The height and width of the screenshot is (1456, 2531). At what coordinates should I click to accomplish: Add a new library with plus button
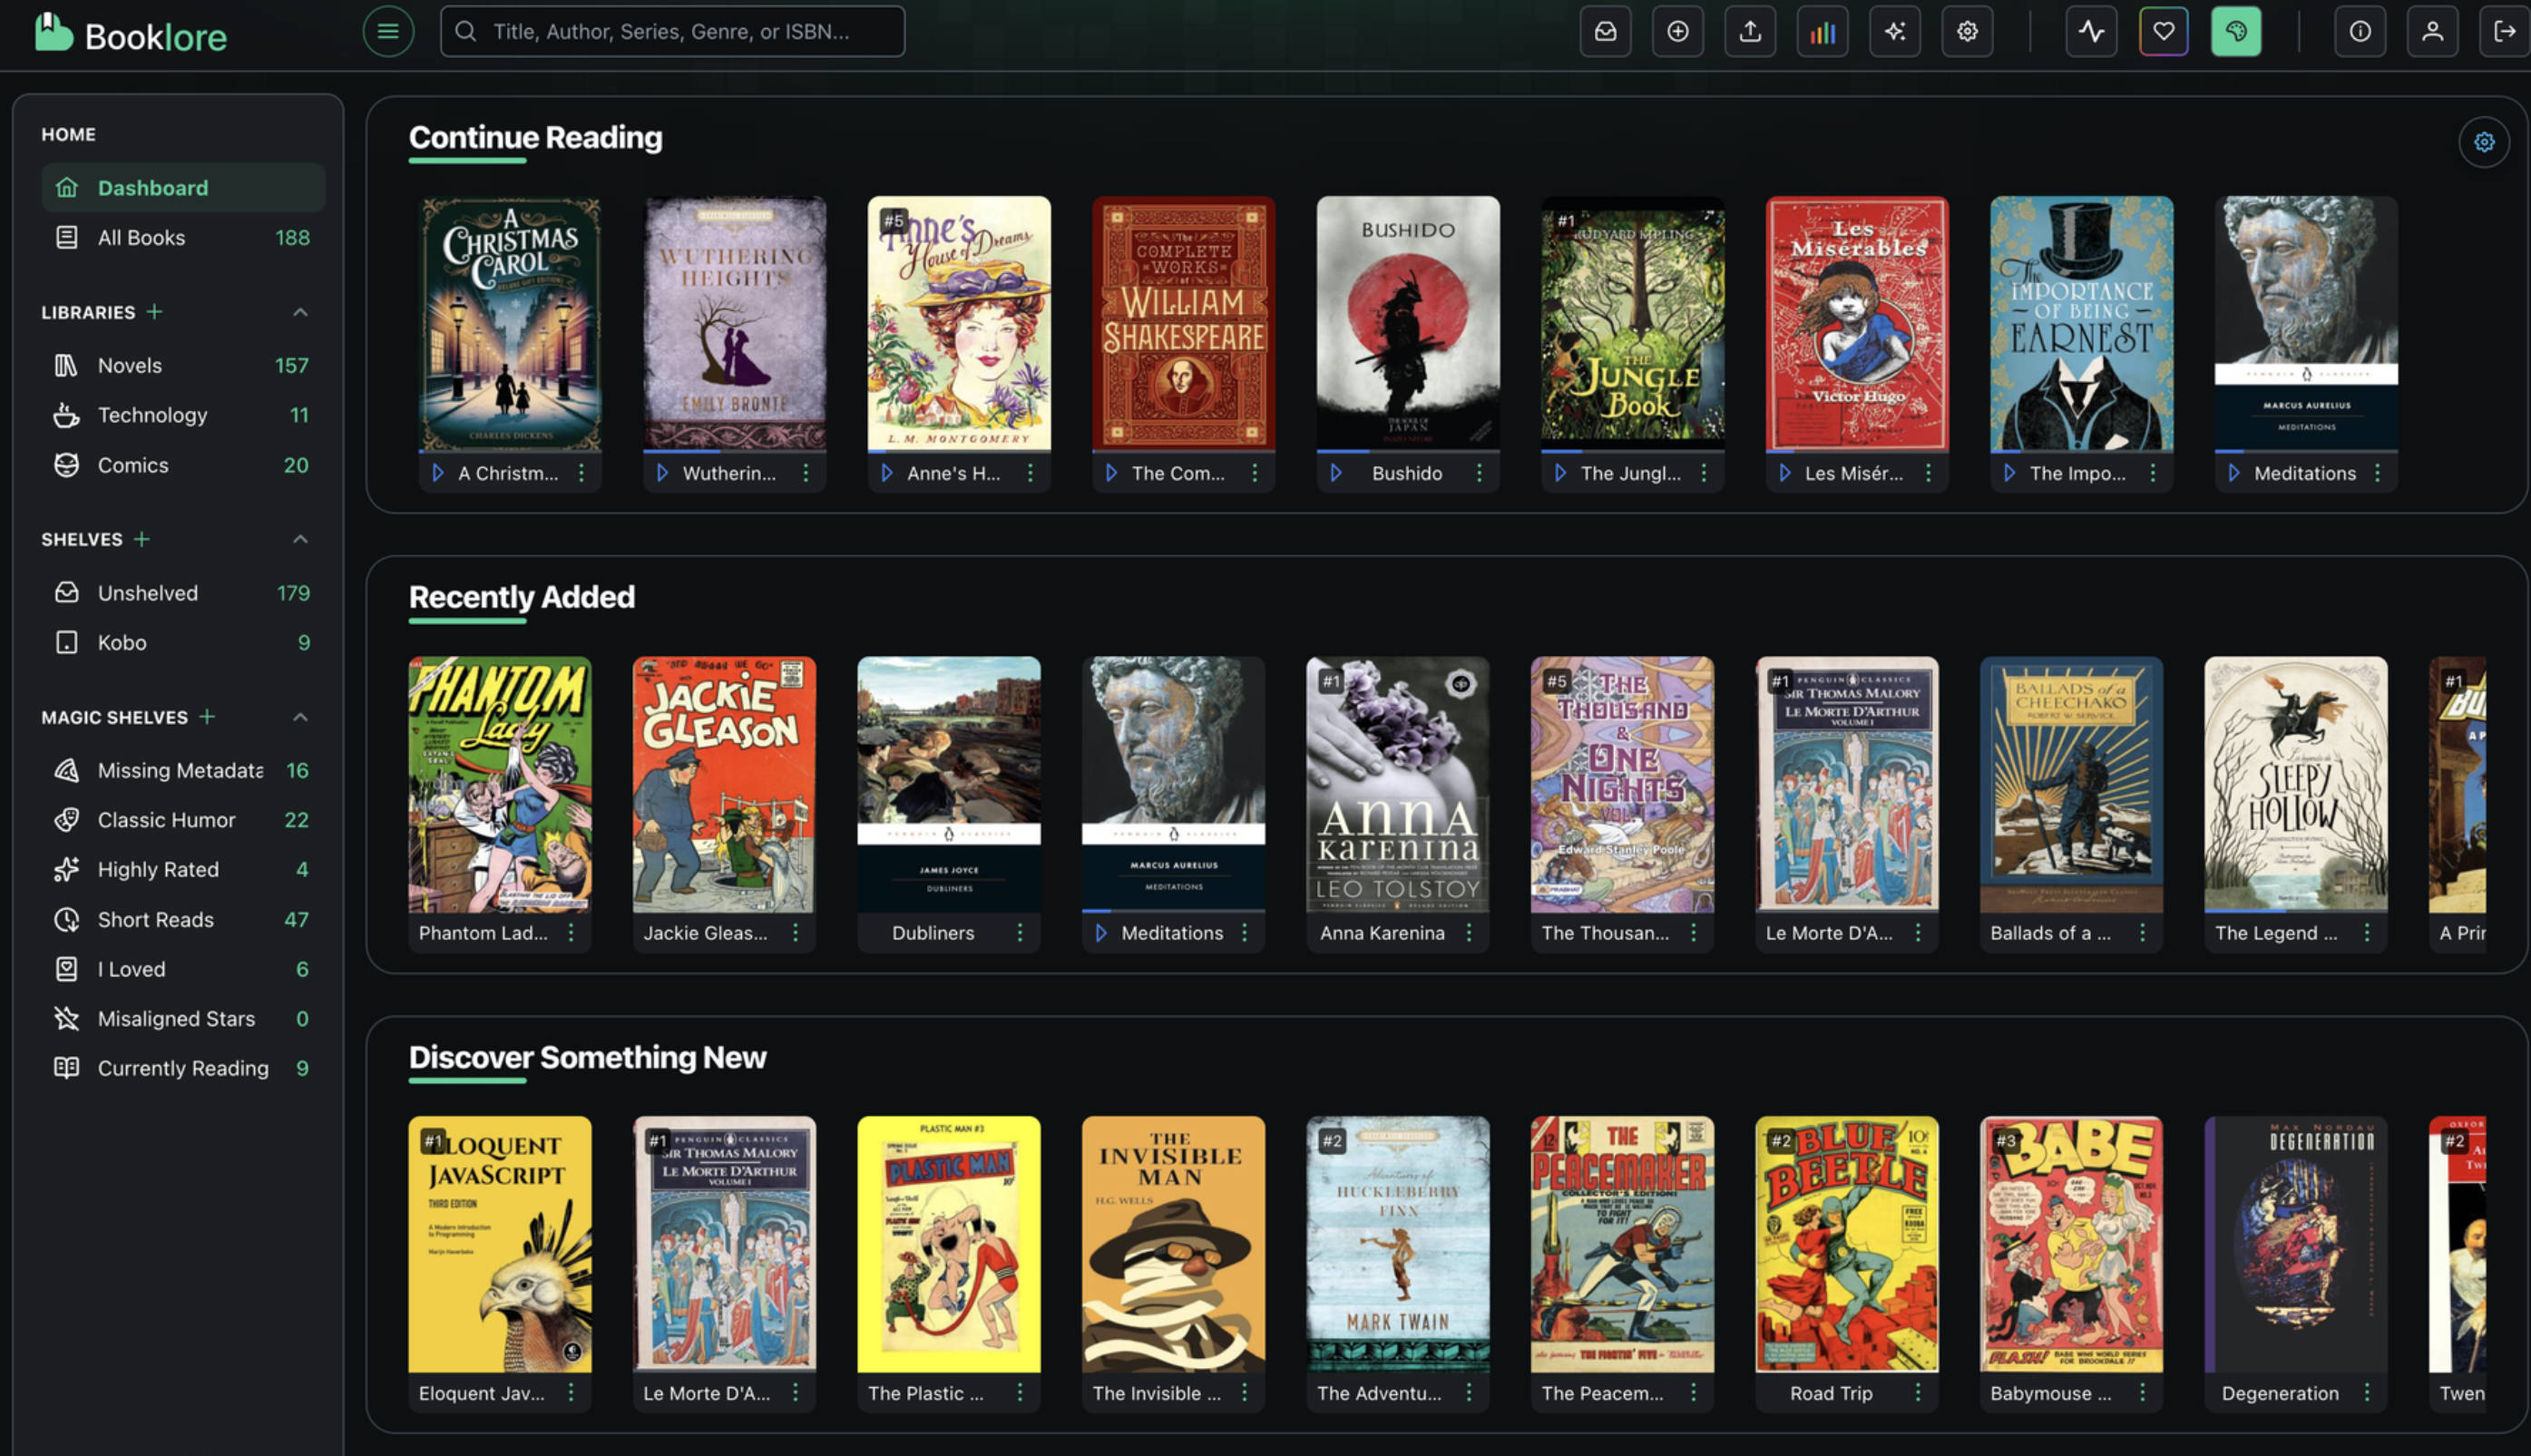[154, 312]
